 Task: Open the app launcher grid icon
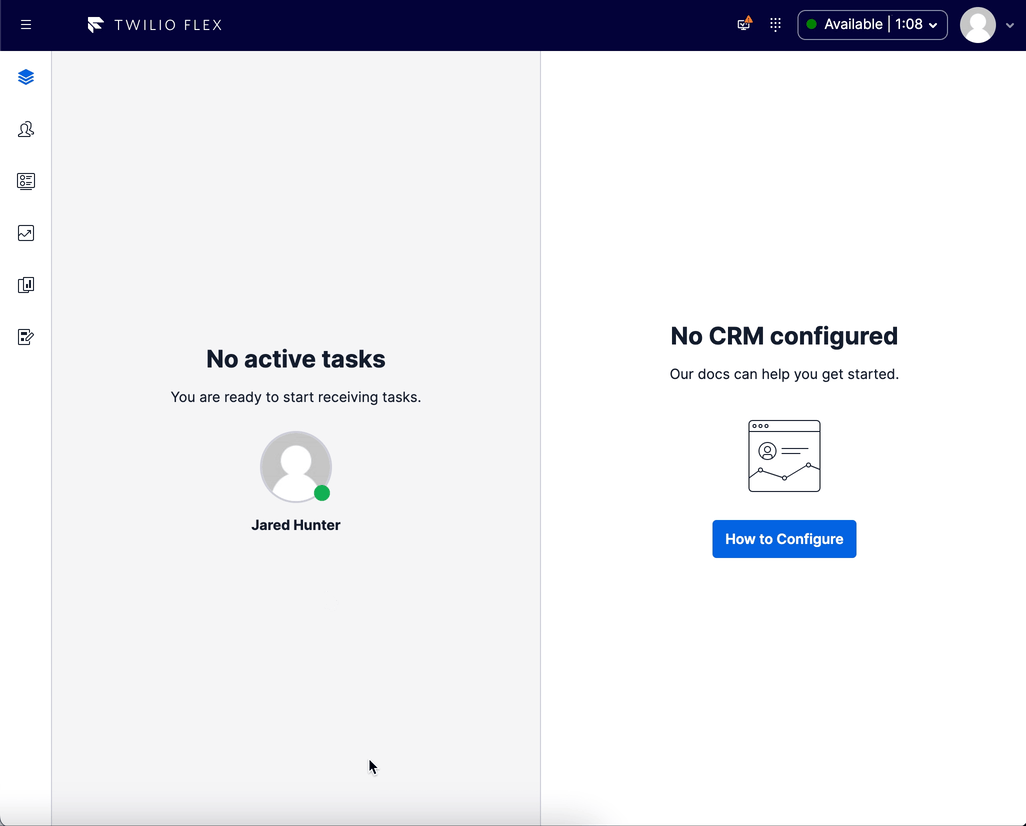[x=775, y=24]
